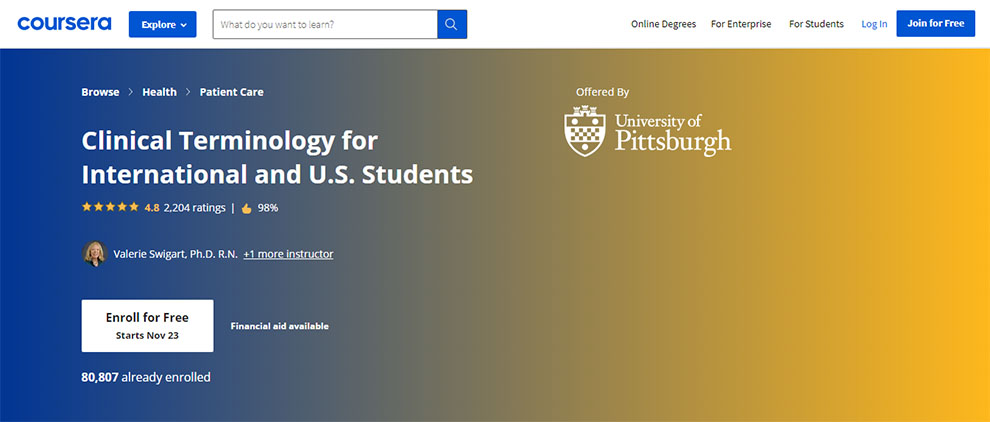The width and height of the screenshot is (990, 422).
Task: Open Online Degrees menu item
Action: pos(663,24)
